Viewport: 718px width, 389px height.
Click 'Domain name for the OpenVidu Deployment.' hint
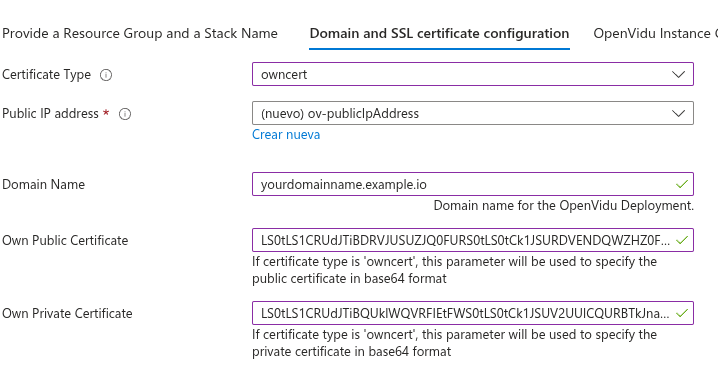coord(564,205)
